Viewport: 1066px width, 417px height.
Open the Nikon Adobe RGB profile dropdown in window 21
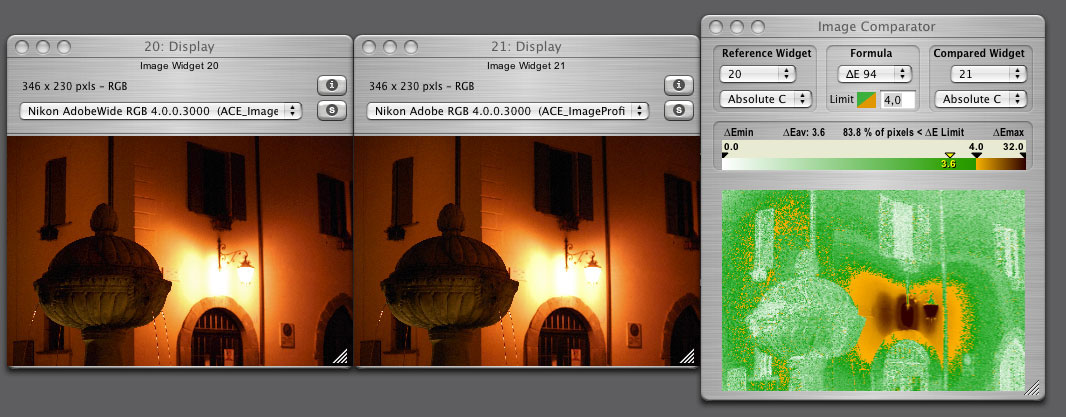[x=507, y=111]
